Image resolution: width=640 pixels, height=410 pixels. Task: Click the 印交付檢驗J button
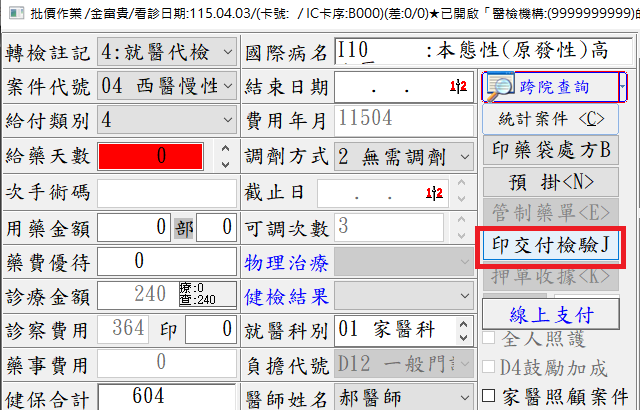(550, 244)
